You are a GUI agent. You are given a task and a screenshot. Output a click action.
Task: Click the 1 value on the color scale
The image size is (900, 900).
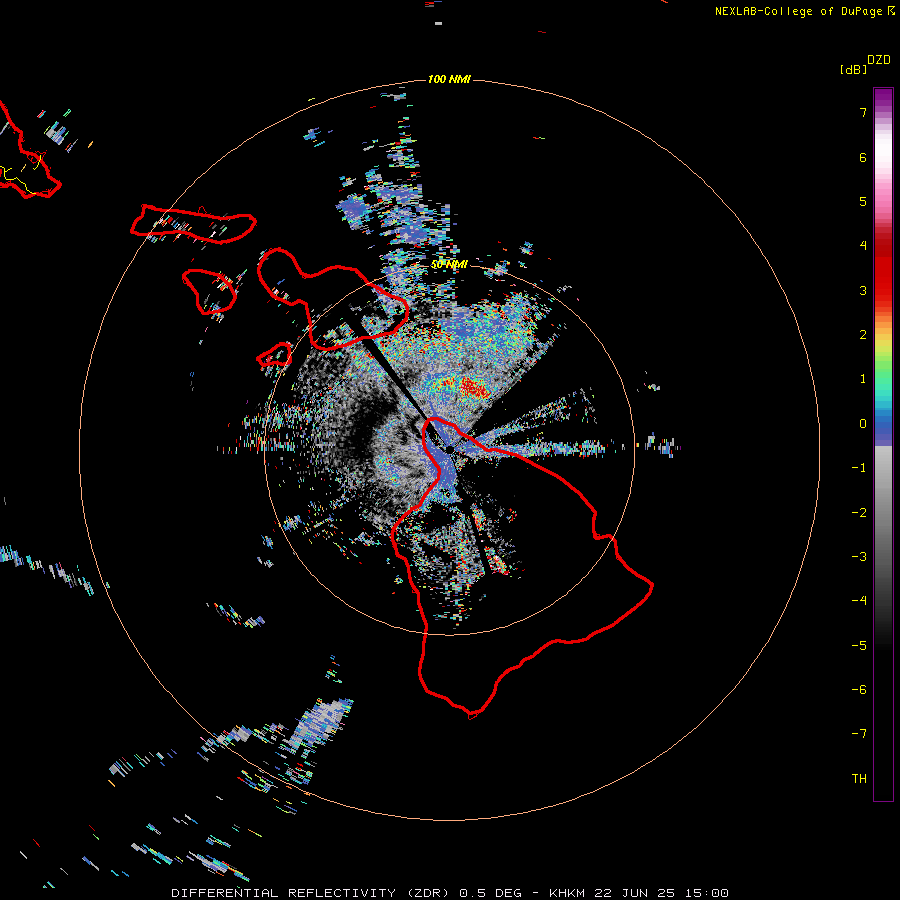tap(863, 379)
